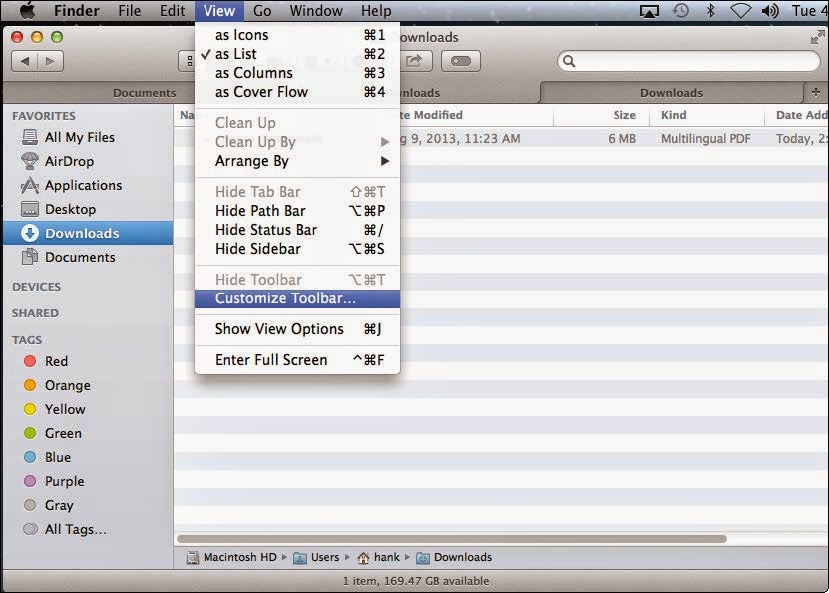The height and width of the screenshot is (593, 829).
Task: Click the volume speaker icon
Action: [770, 11]
